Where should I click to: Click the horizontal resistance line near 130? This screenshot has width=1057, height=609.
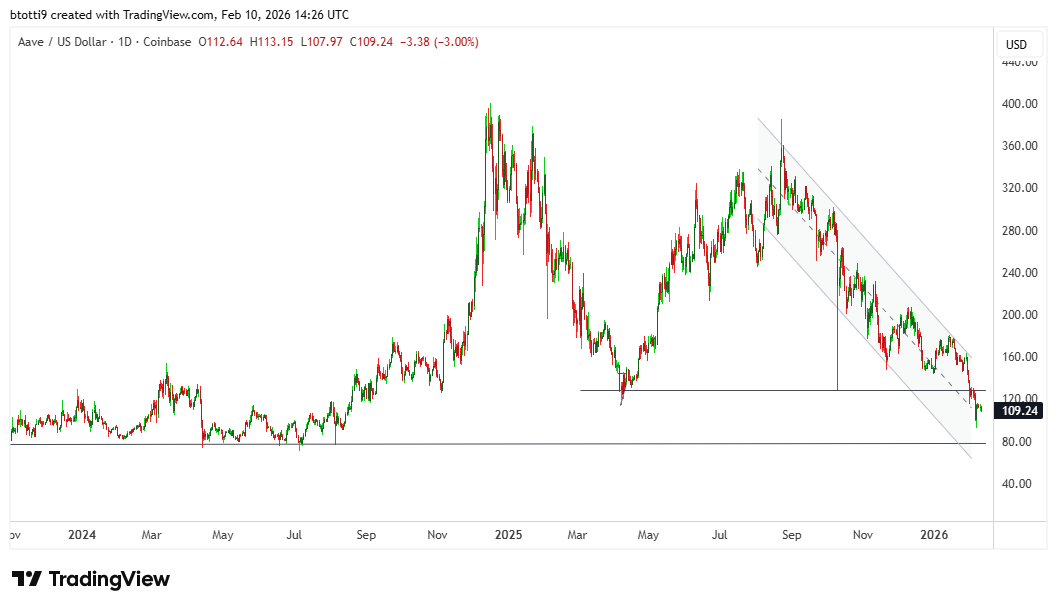point(700,390)
